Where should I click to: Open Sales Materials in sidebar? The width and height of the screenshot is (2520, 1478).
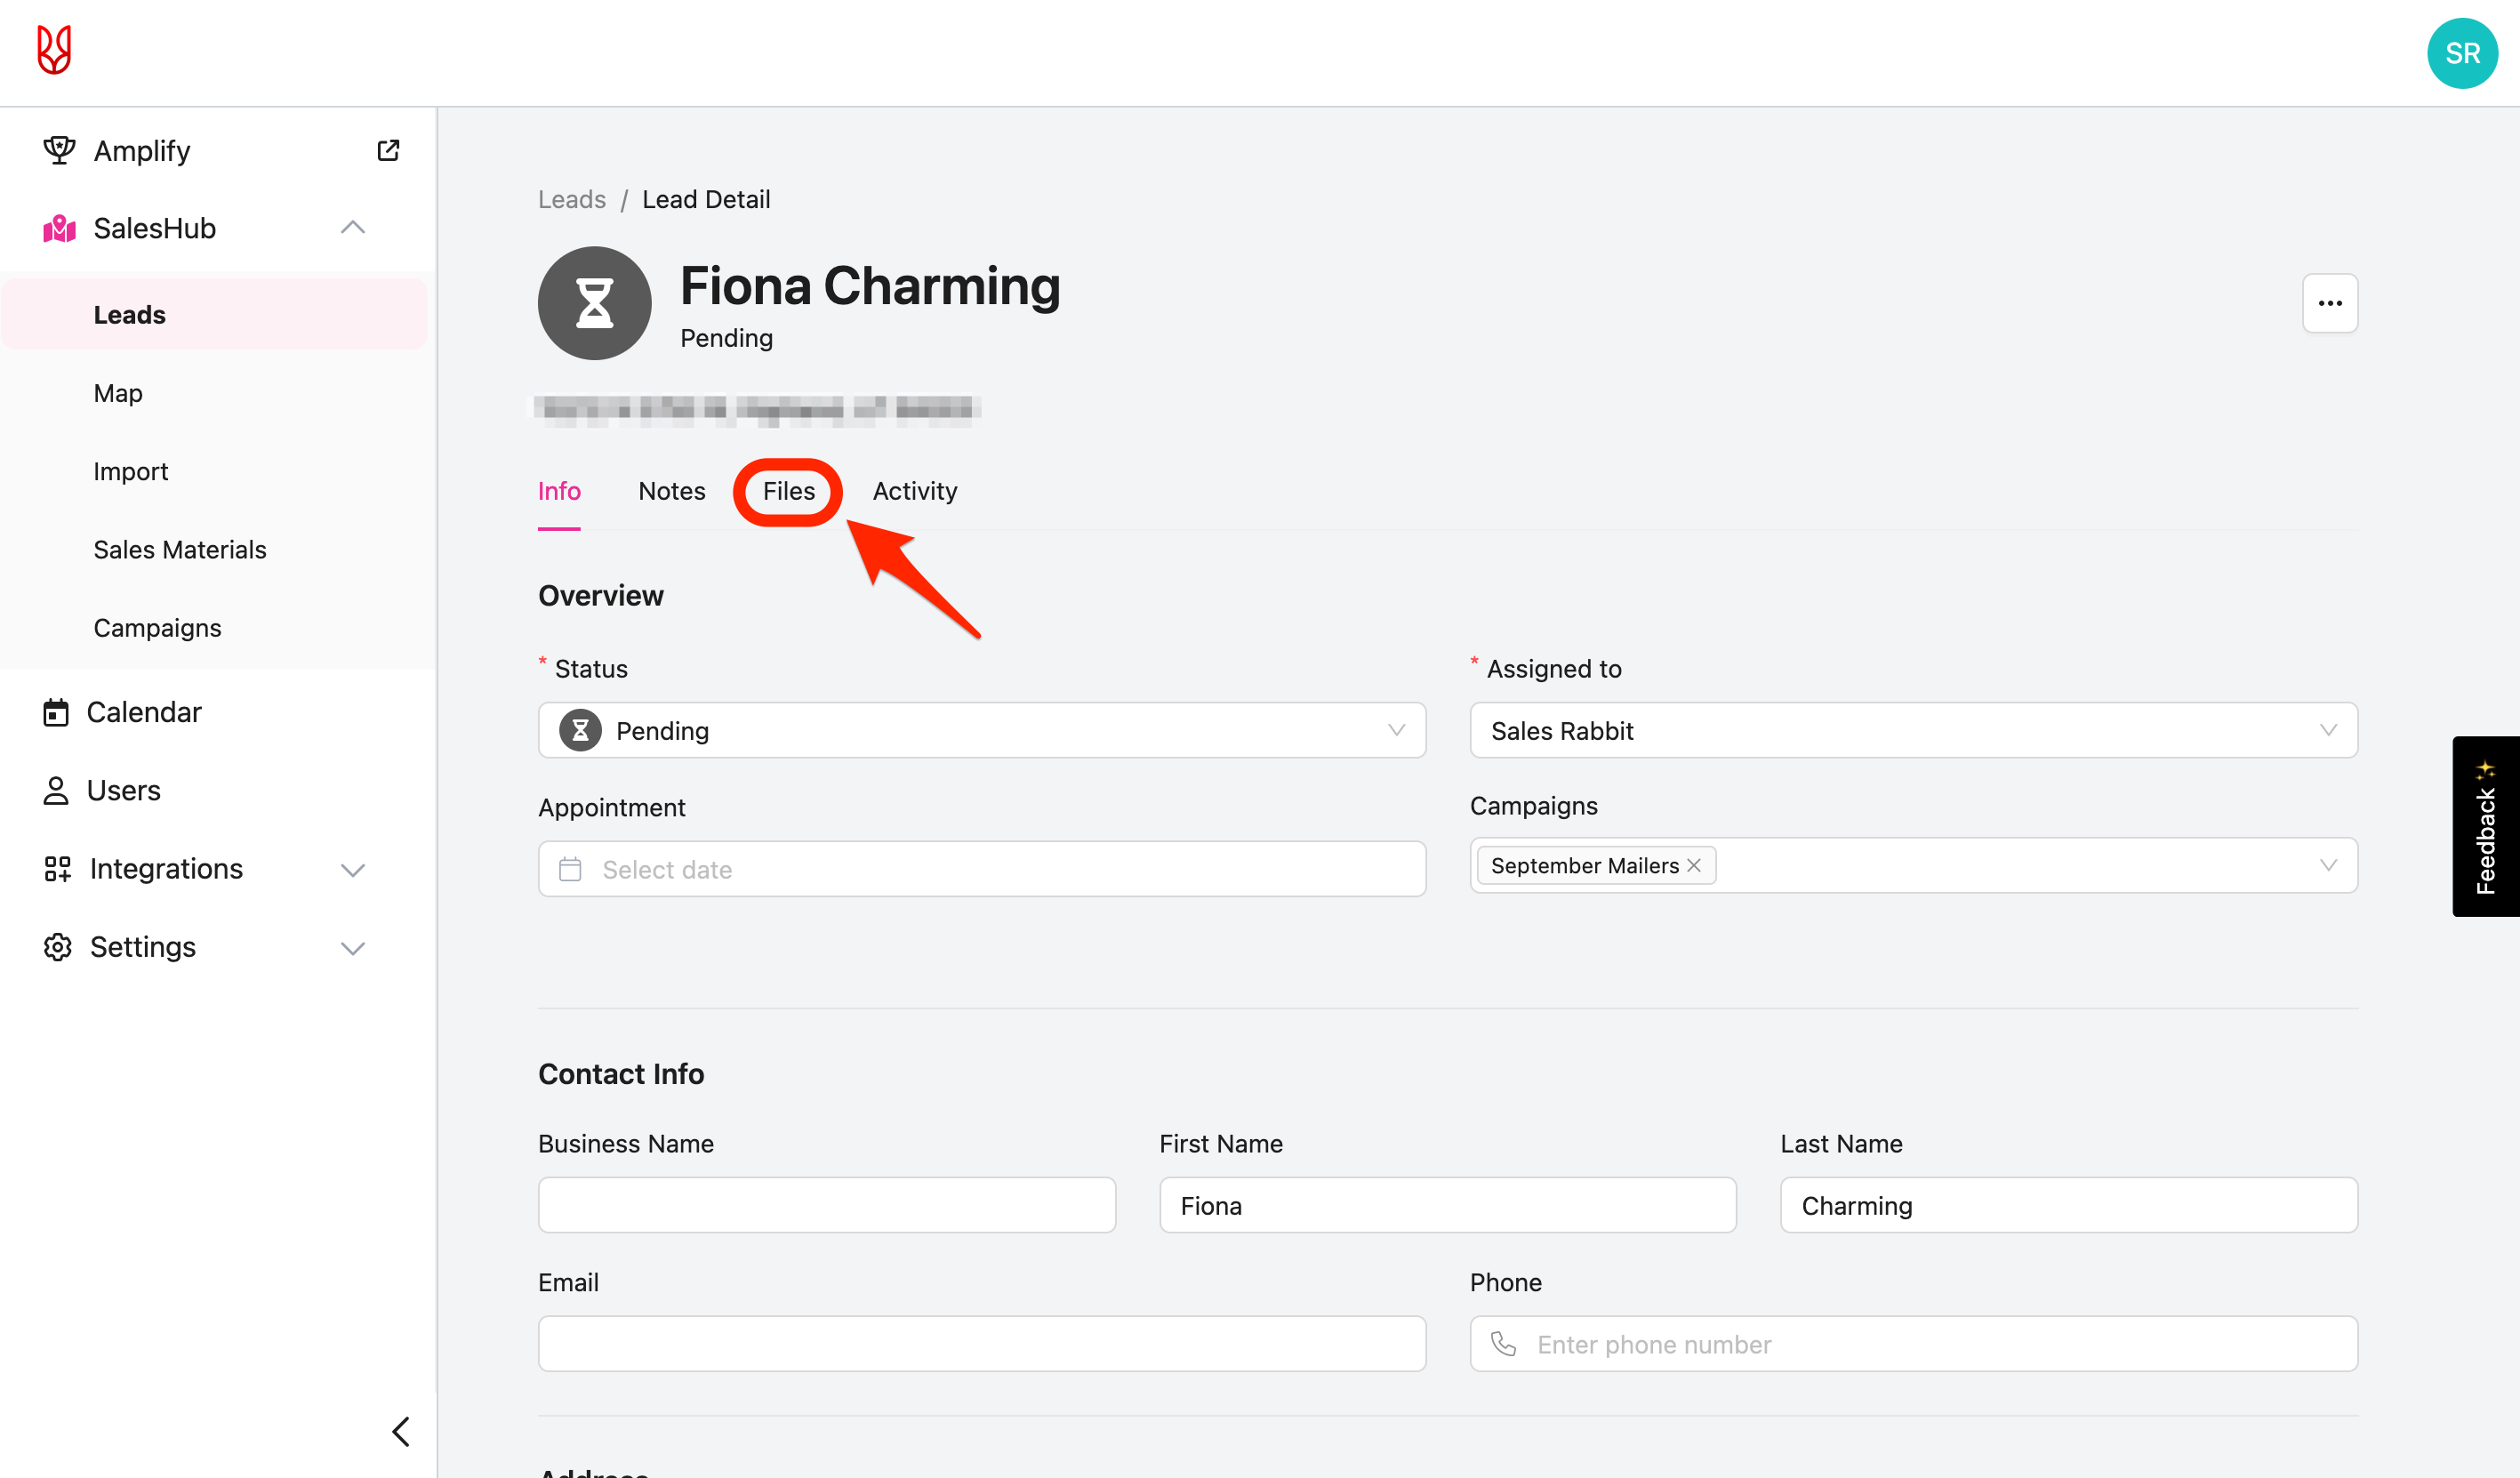click(180, 549)
